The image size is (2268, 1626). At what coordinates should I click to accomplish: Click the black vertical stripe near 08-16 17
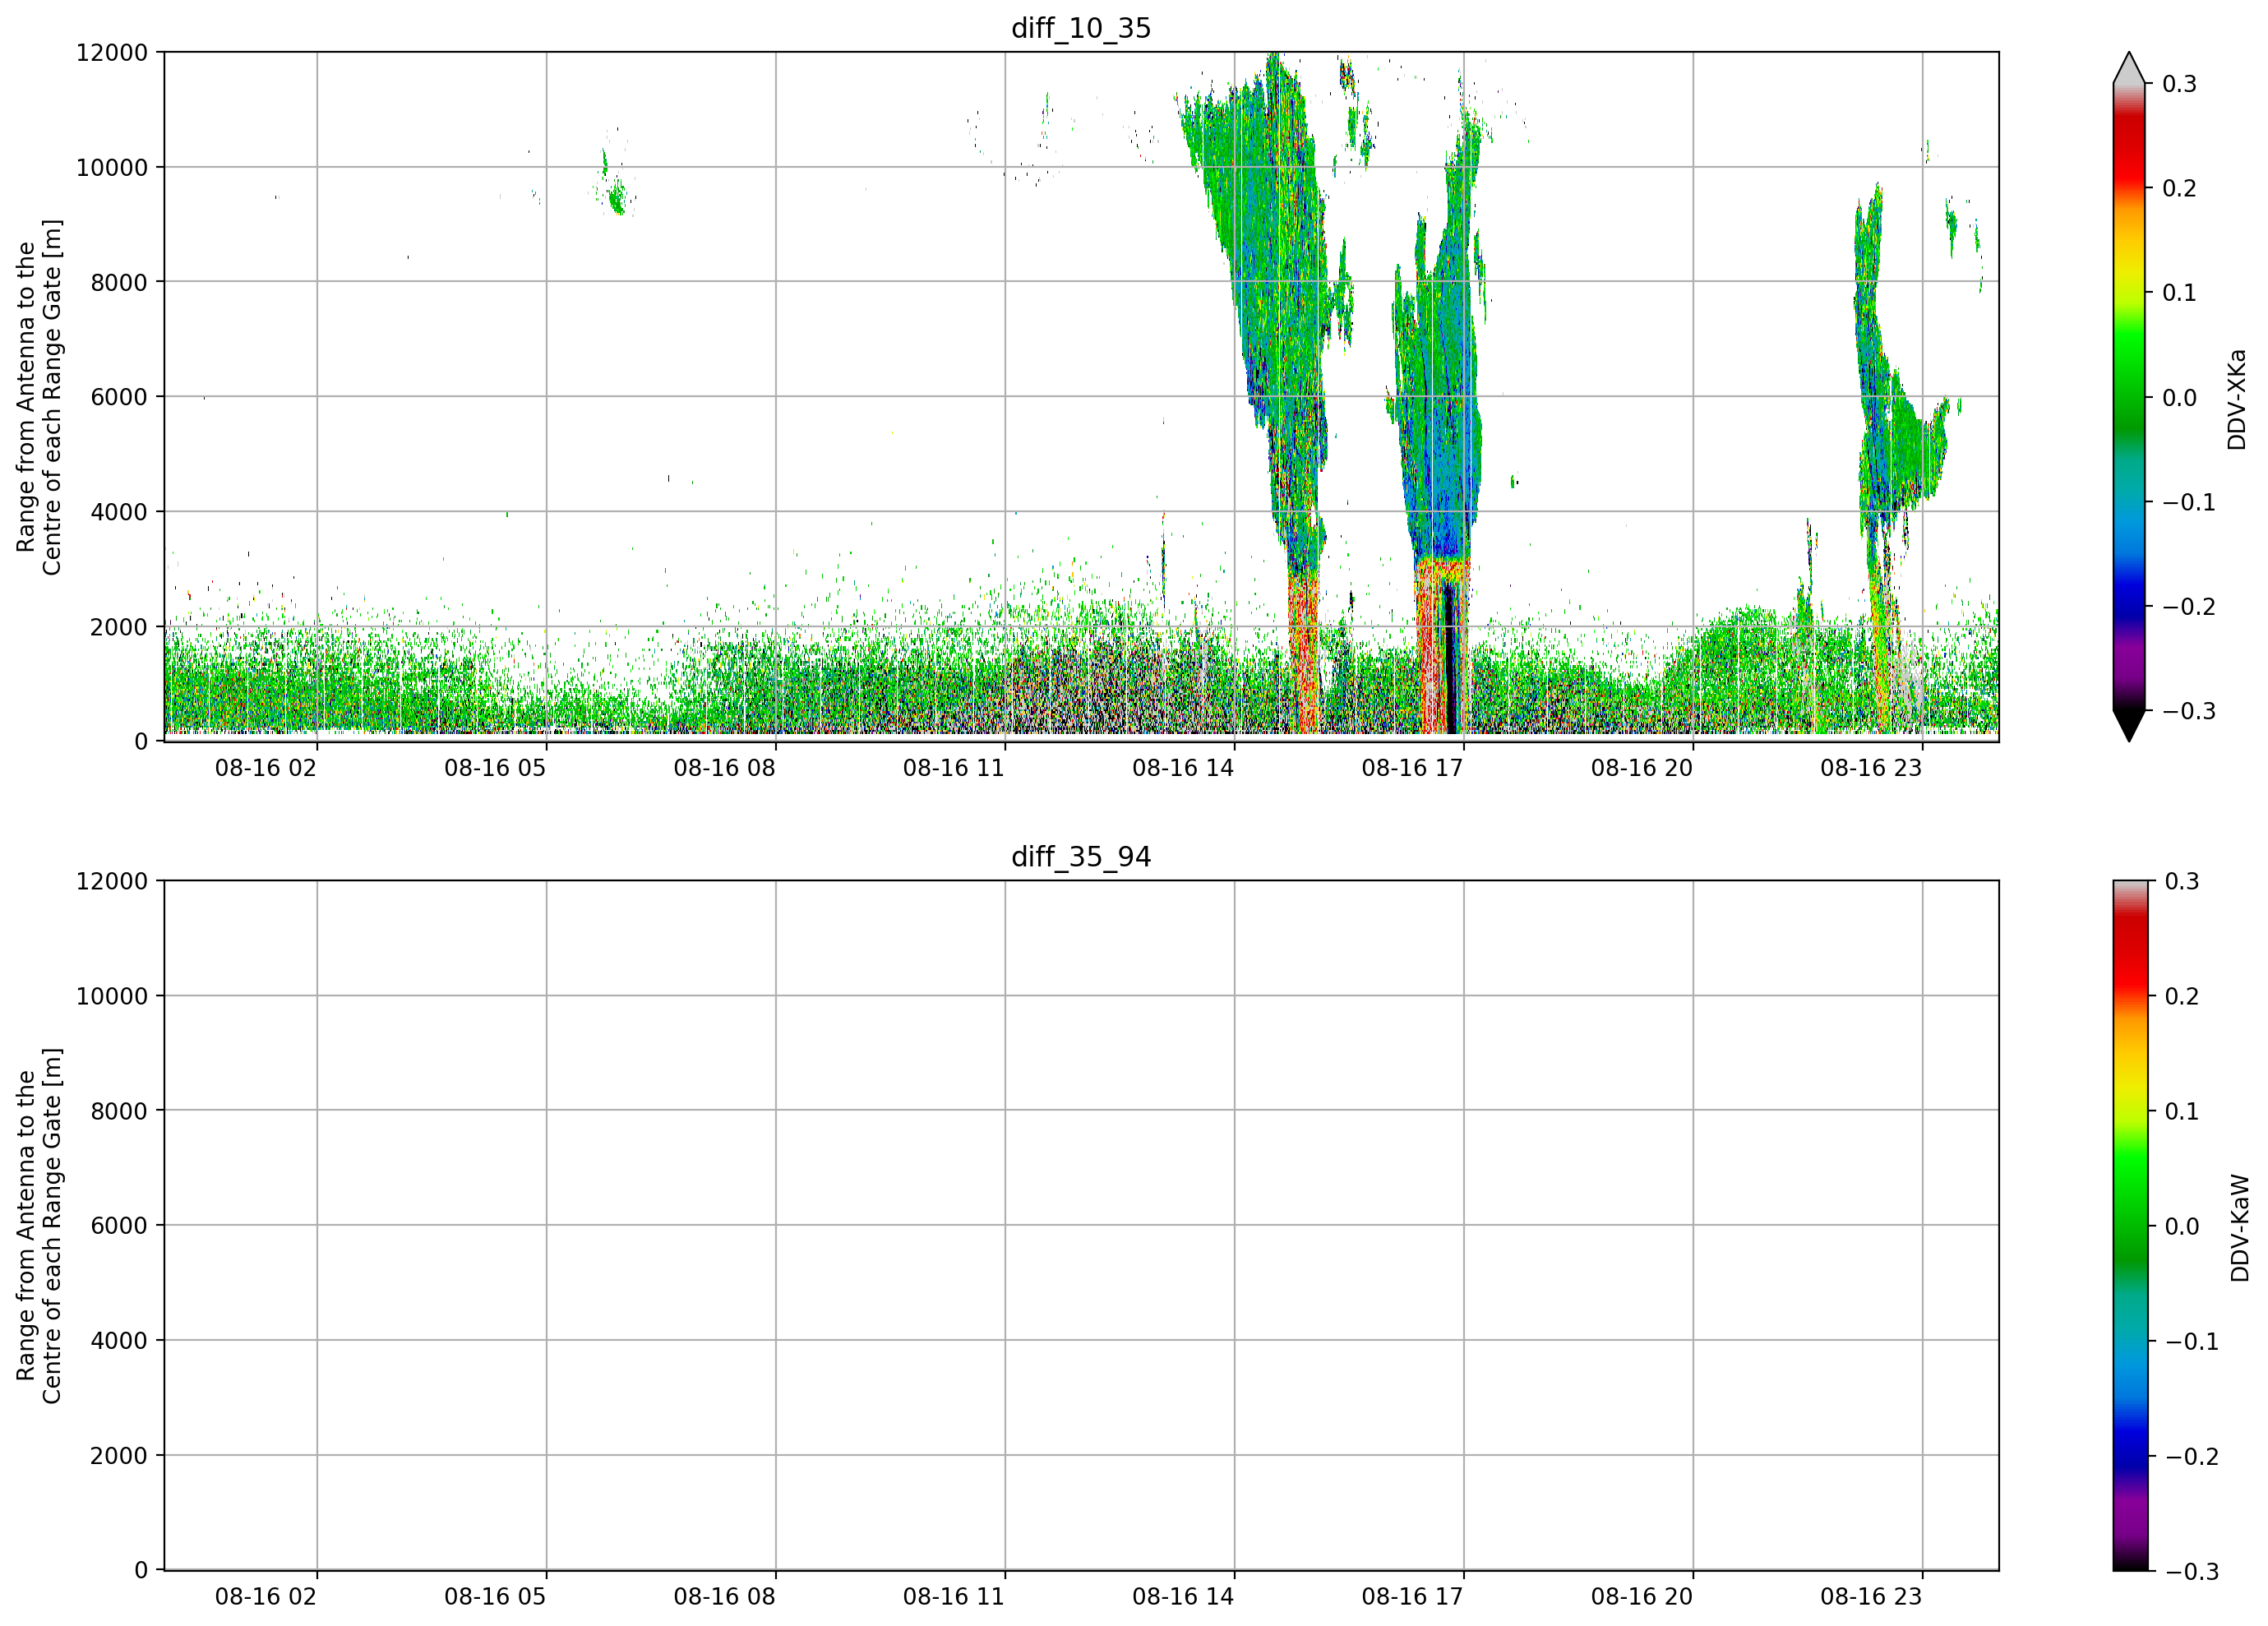pos(1450,660)
